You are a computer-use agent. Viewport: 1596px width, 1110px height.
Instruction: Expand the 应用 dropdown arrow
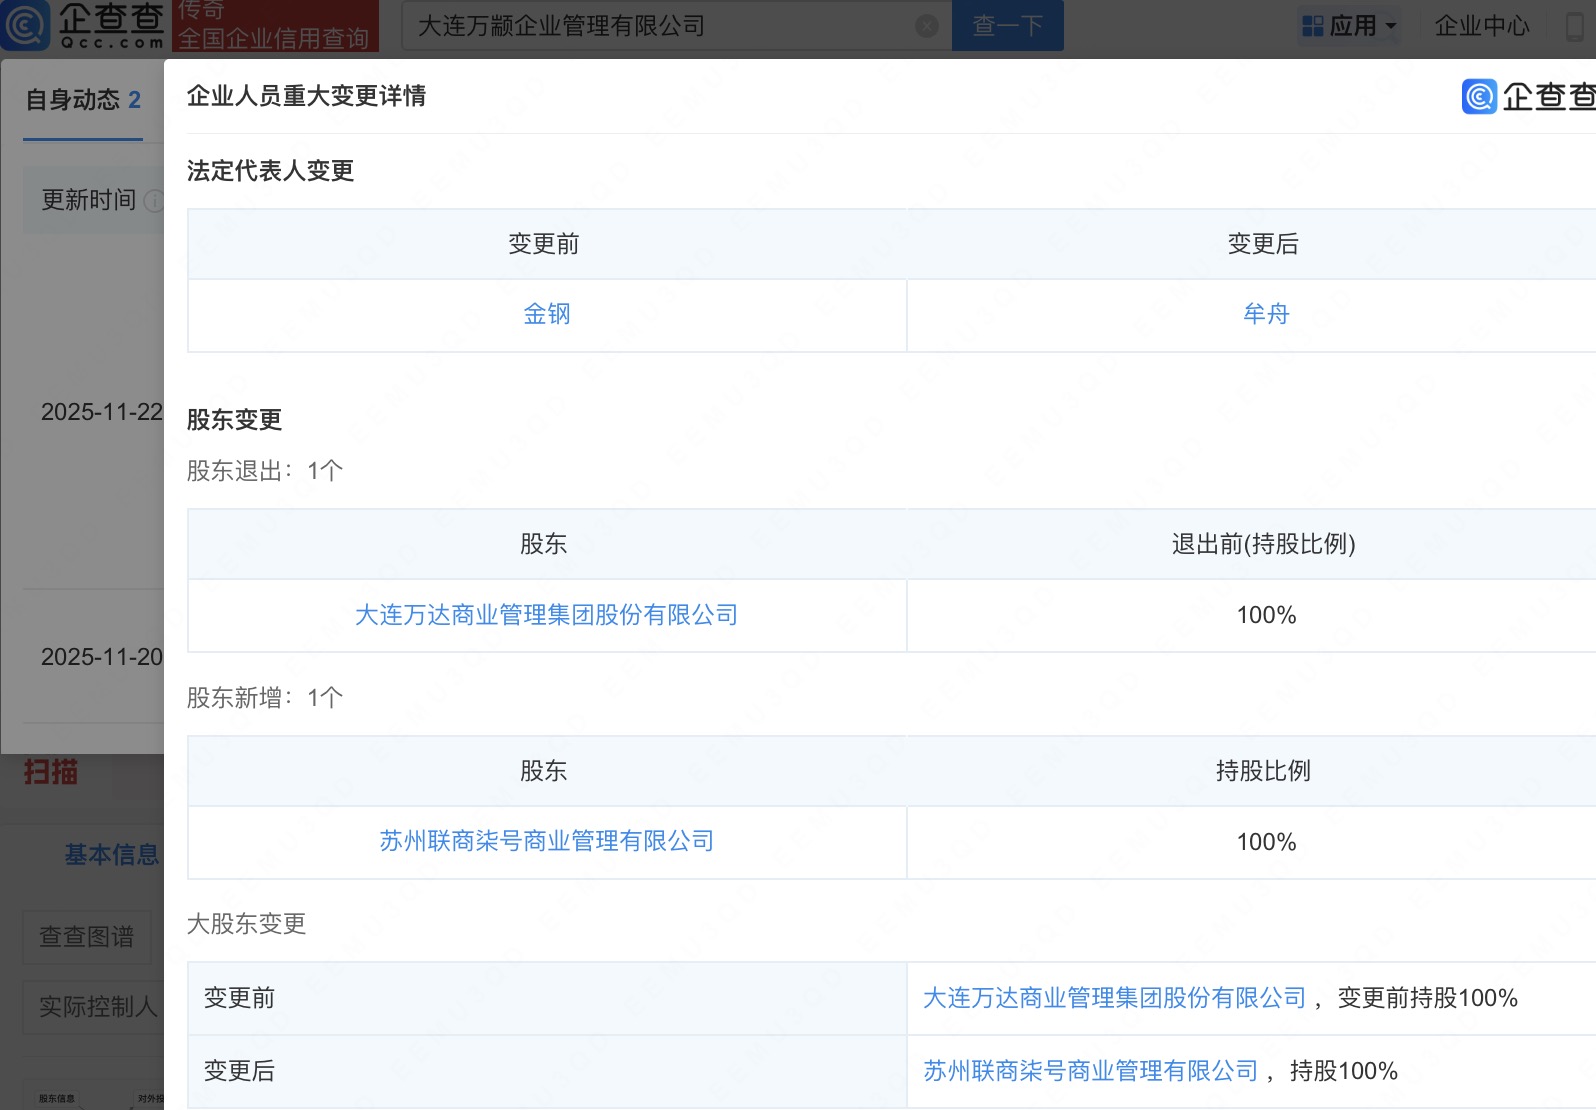pos(1390,26)
